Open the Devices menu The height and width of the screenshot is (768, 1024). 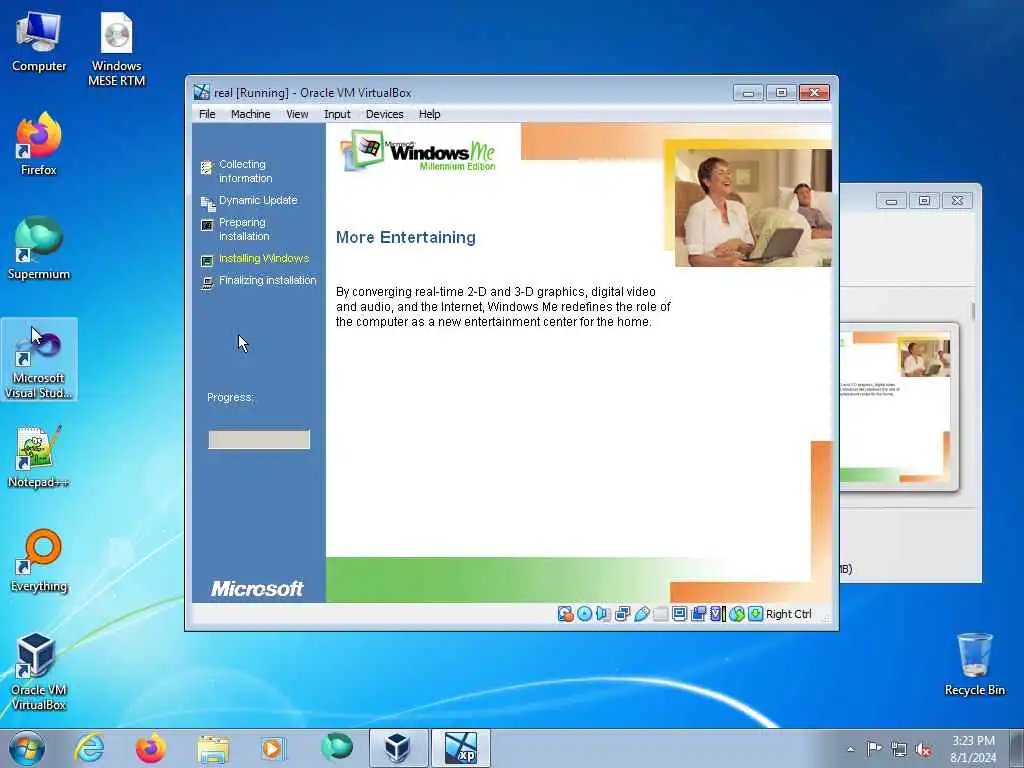(x=384, y=114)
